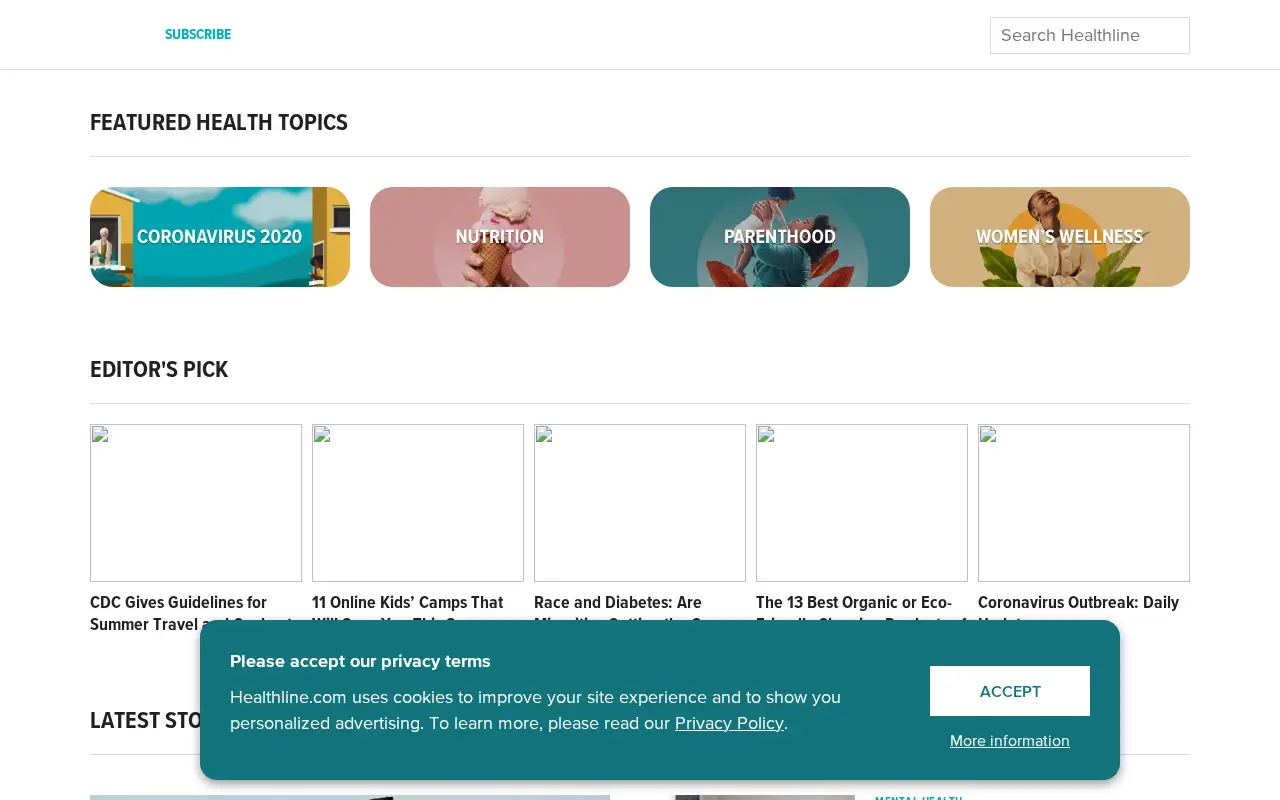Image resolution: width=1280 pixels, height=800 pixels.
Task: Open the Coronavirus Outbreak: Daily headline
Action: (1078, 606)
